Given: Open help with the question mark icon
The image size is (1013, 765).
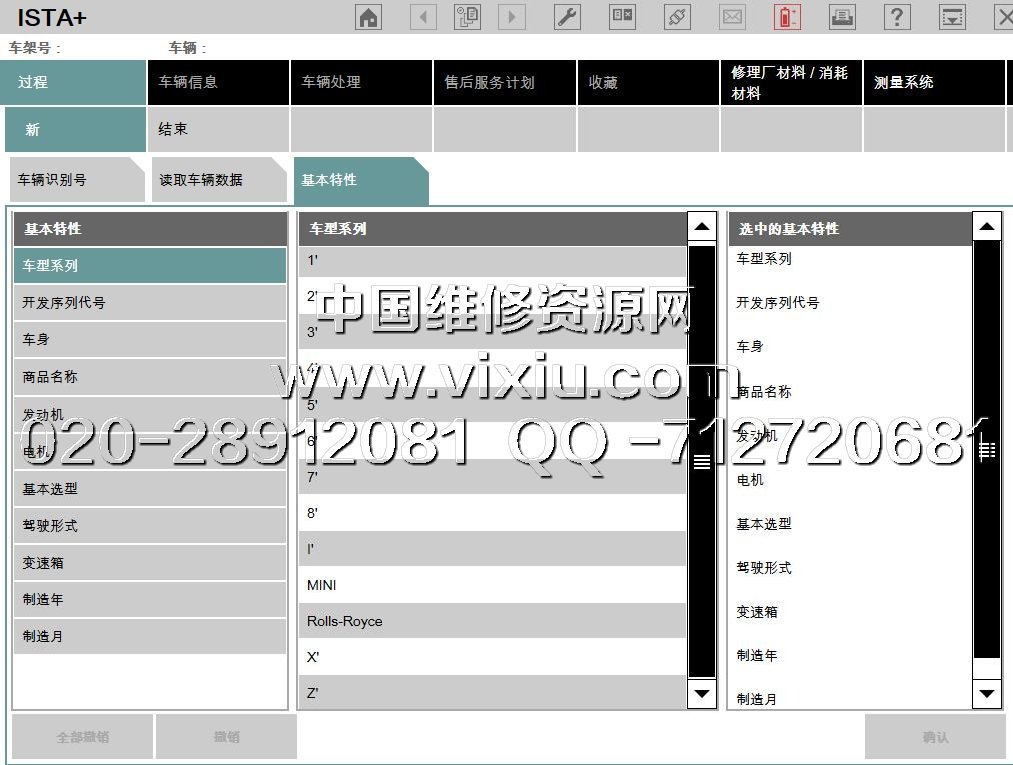Looking at the screenshot, I should [x=897, y=17].
